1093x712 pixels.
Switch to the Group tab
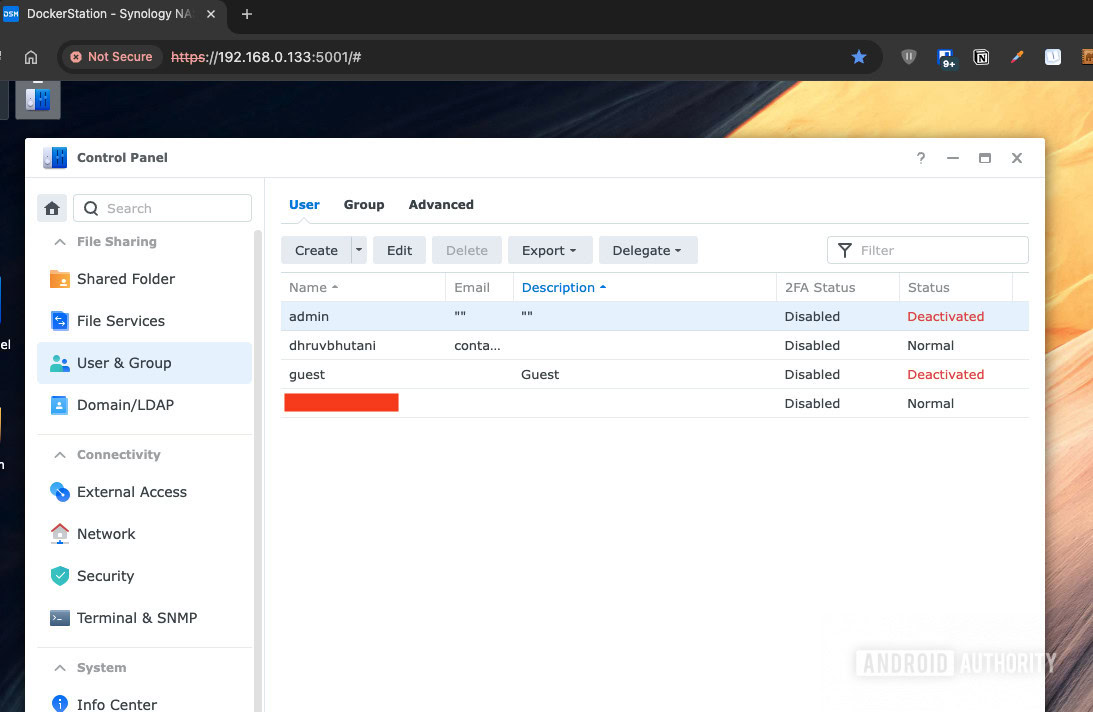click(364, 204)
